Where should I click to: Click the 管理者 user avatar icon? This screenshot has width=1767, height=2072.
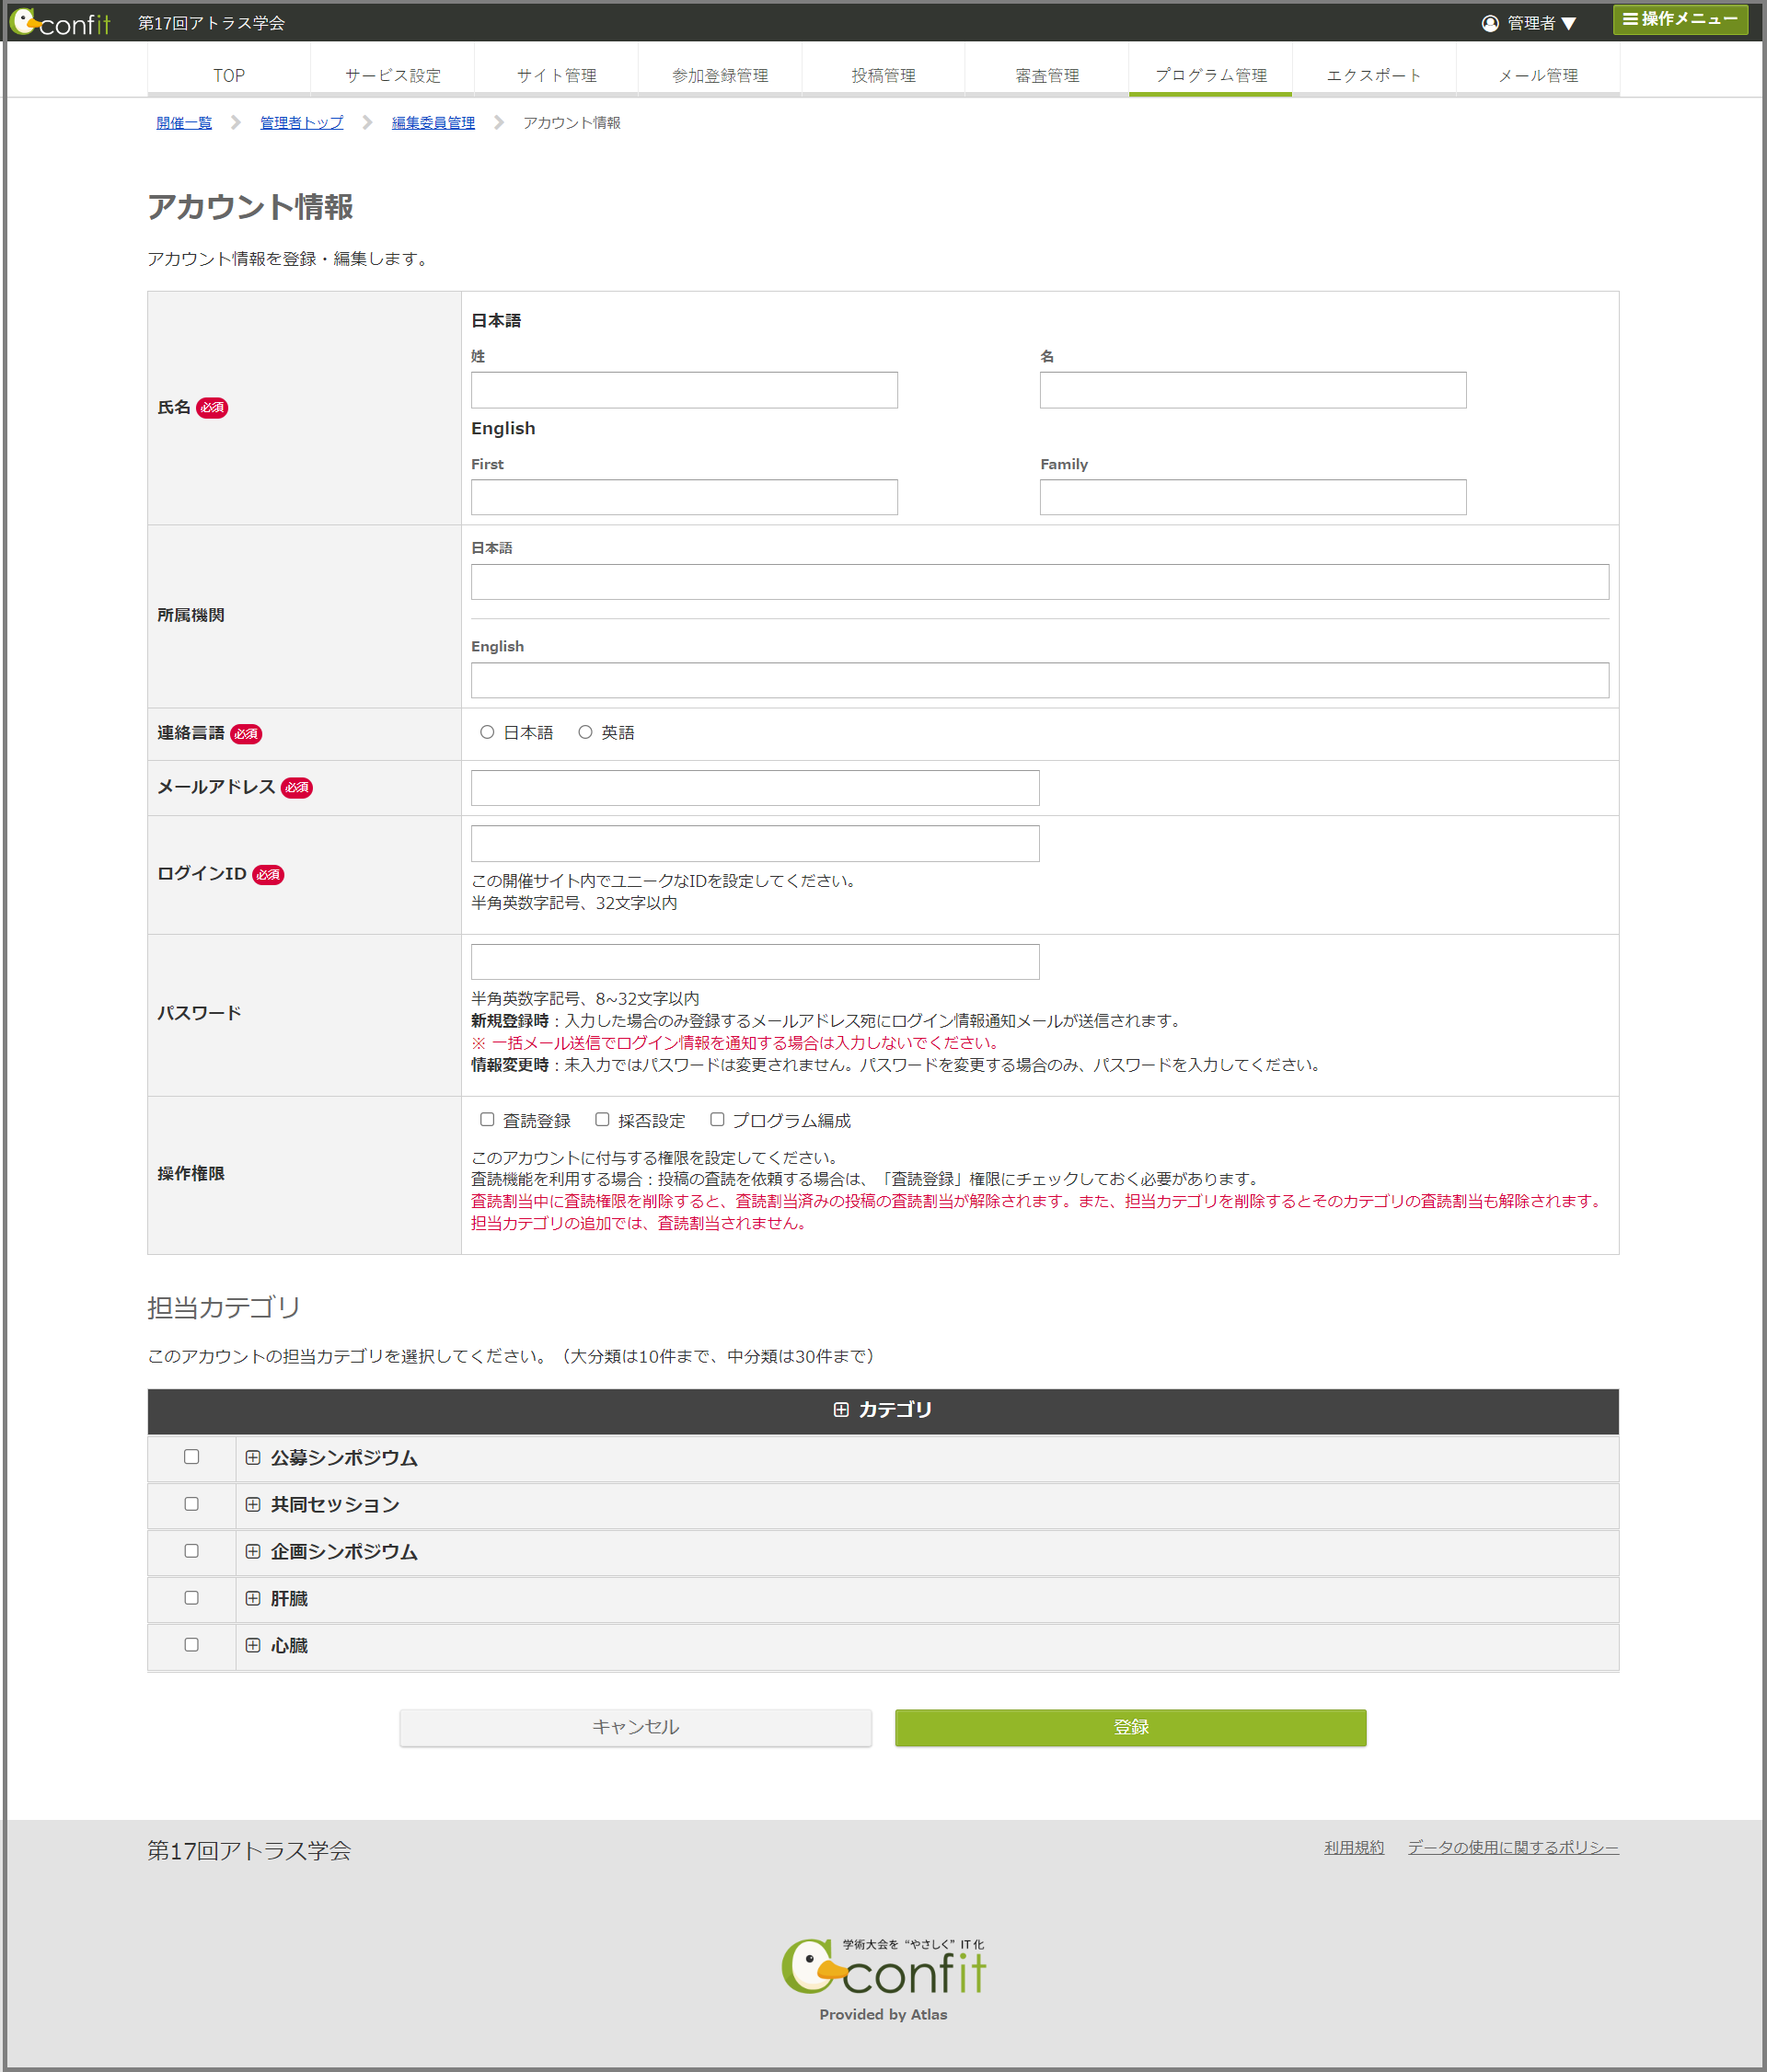(1489, 23)
